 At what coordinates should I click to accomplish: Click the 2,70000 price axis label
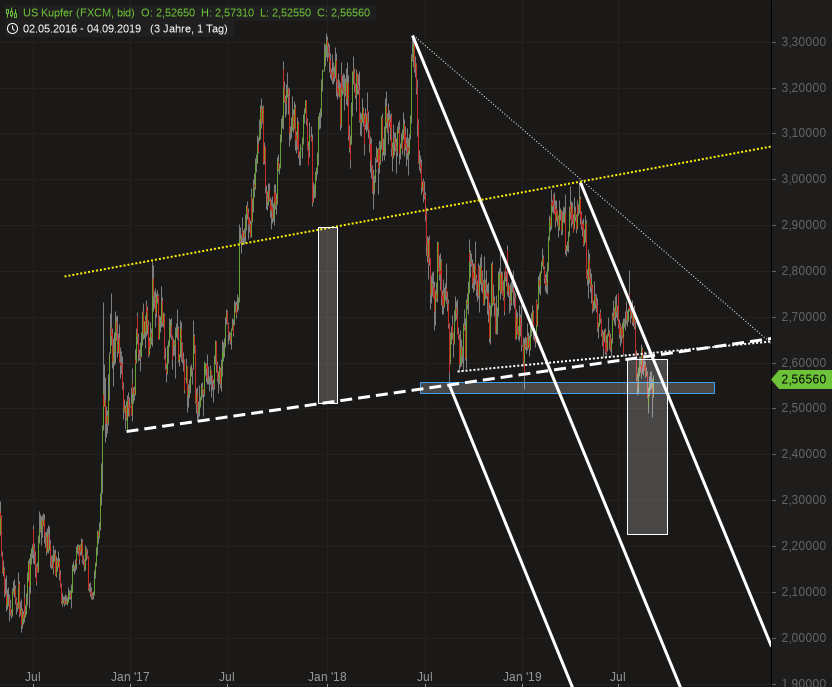803,317
